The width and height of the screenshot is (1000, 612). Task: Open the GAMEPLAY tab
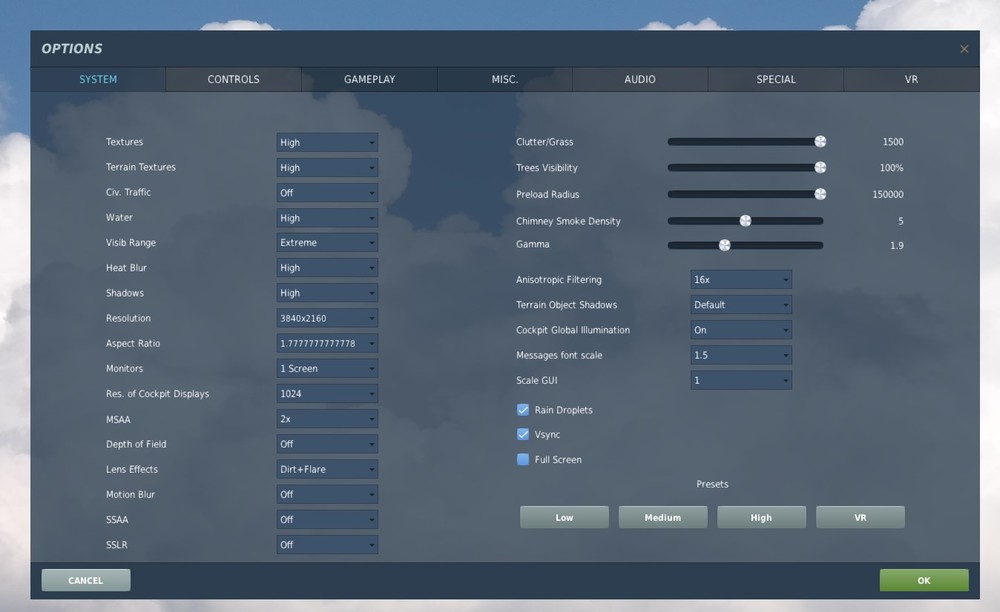(x=369, y=79)
